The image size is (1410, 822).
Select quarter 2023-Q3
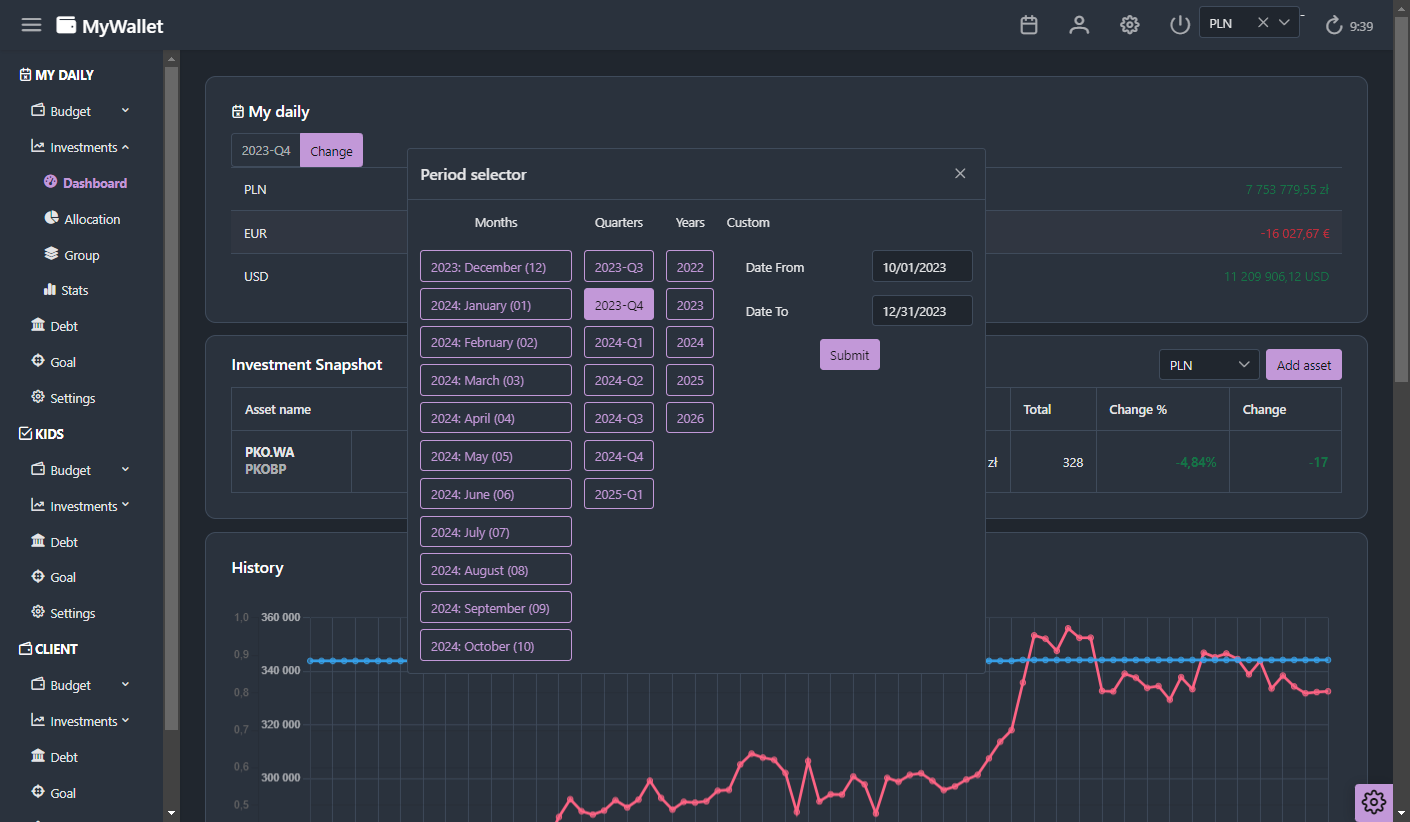(619, 267)
